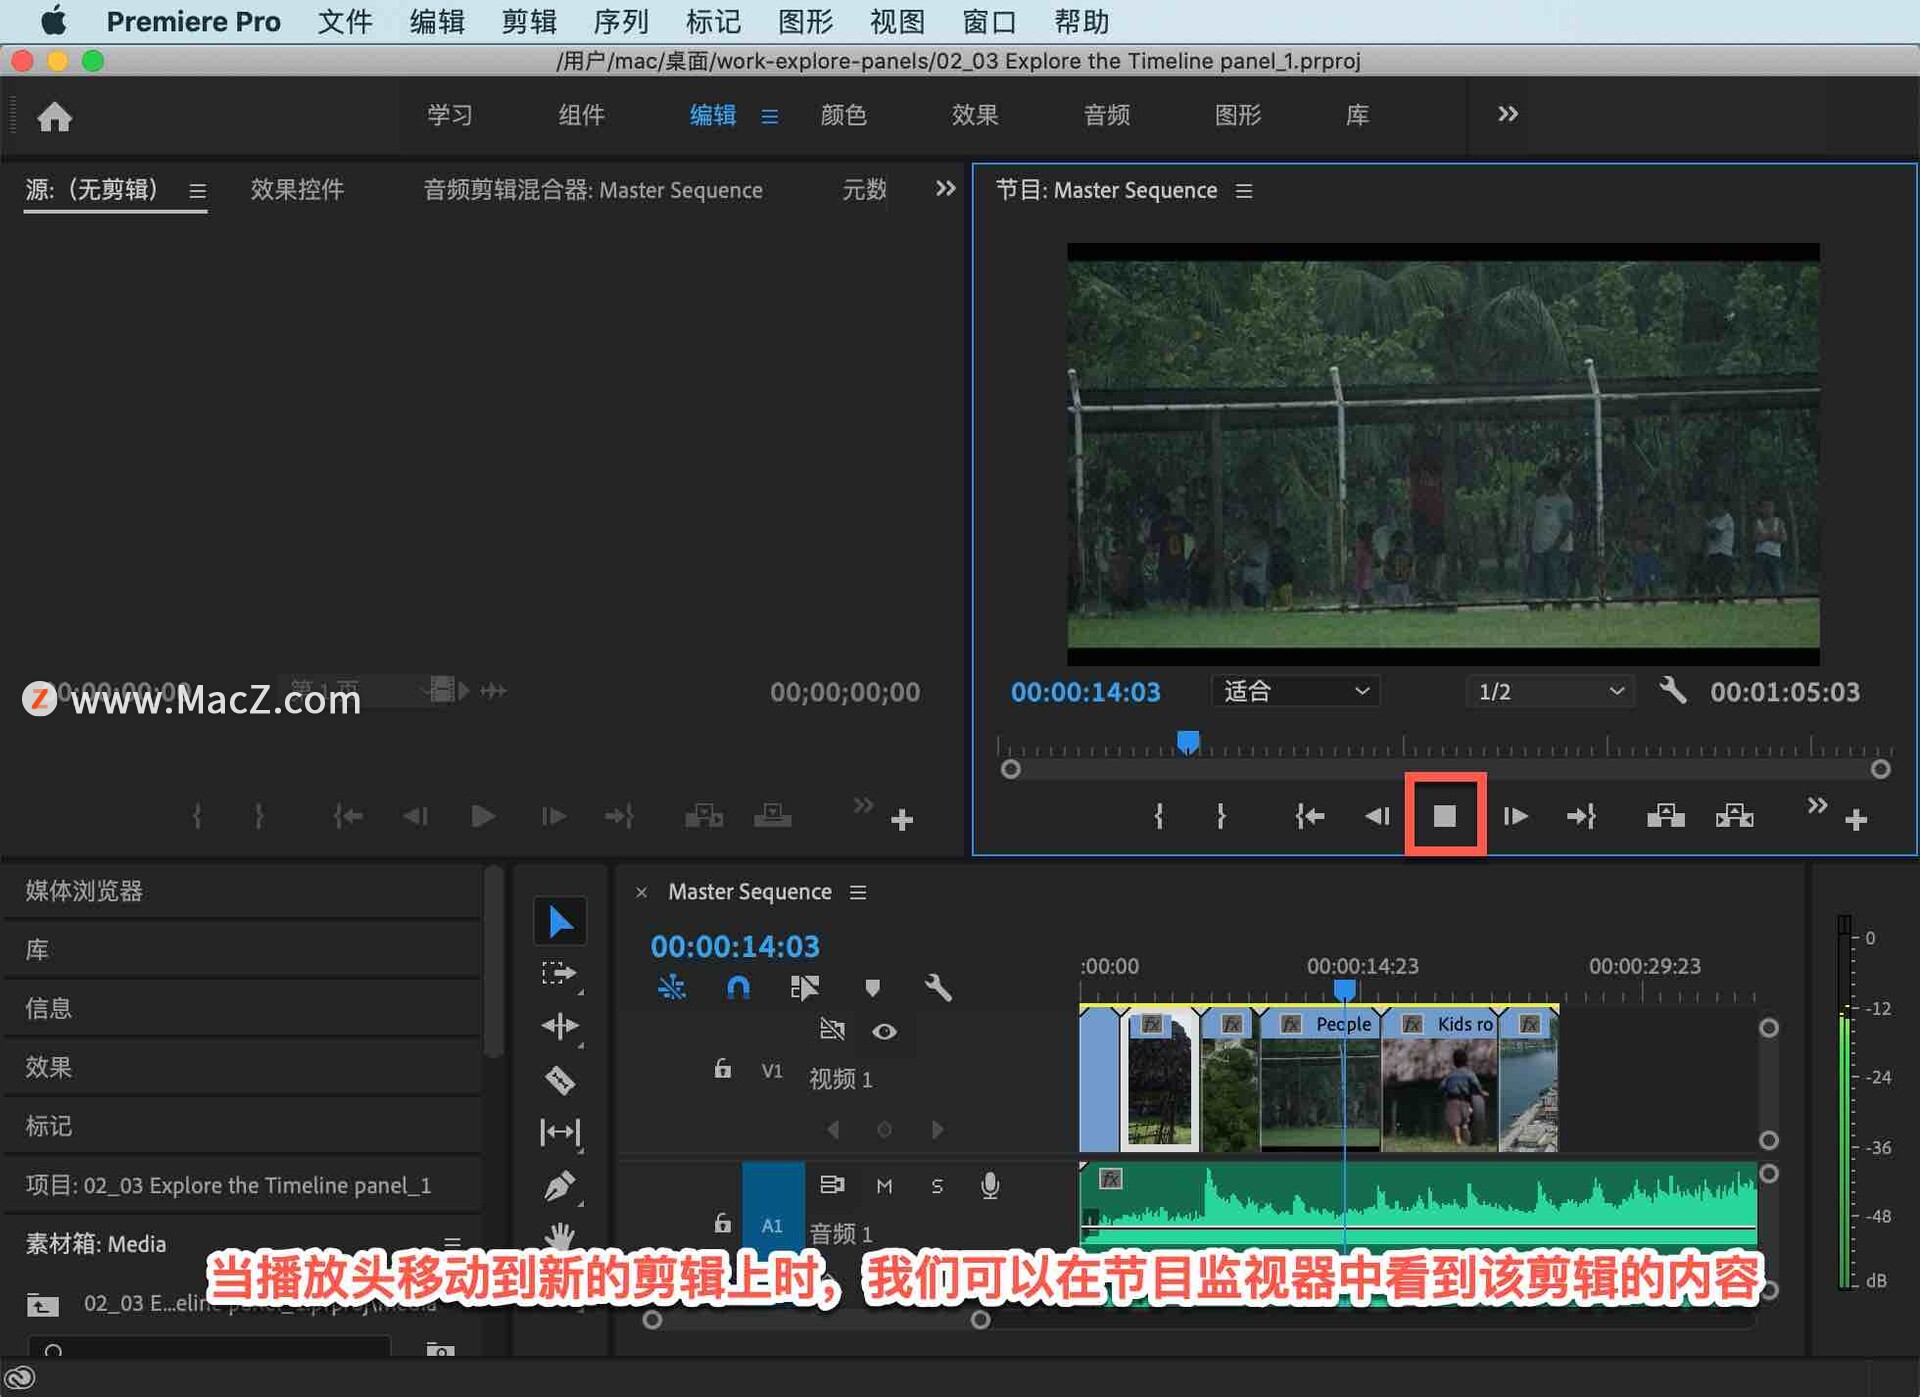Click new bin folder icon in Project panel
The height and width of the screenshot is (1397, 1920).
pos(440,1350)
